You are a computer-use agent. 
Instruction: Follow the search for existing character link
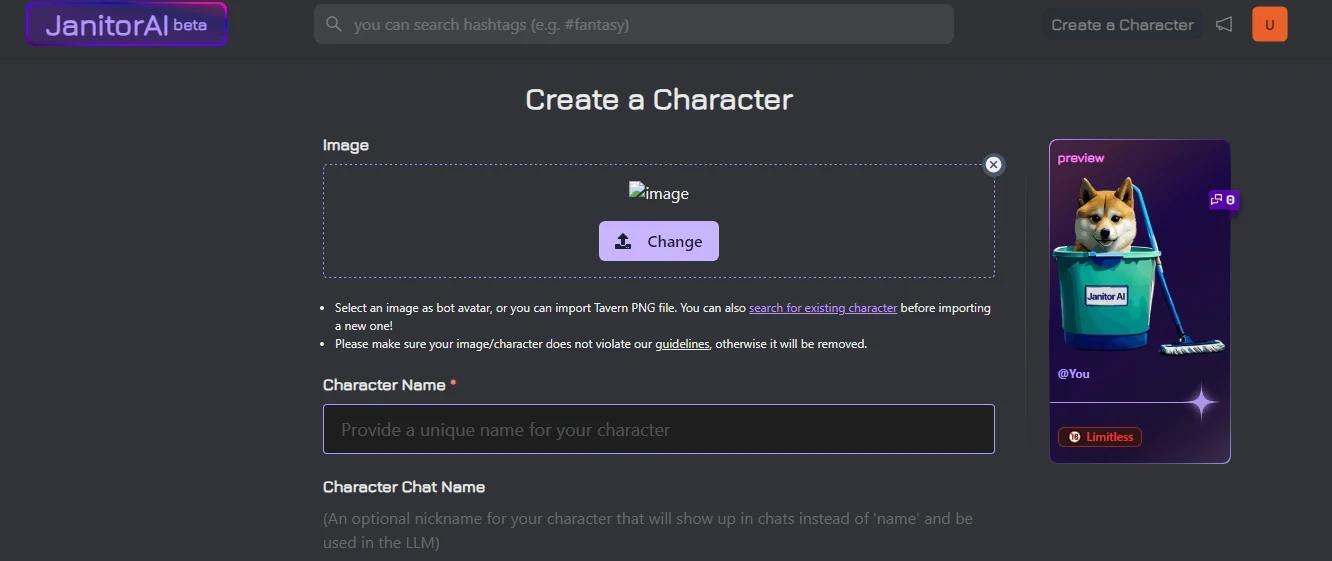pos(823,308)
